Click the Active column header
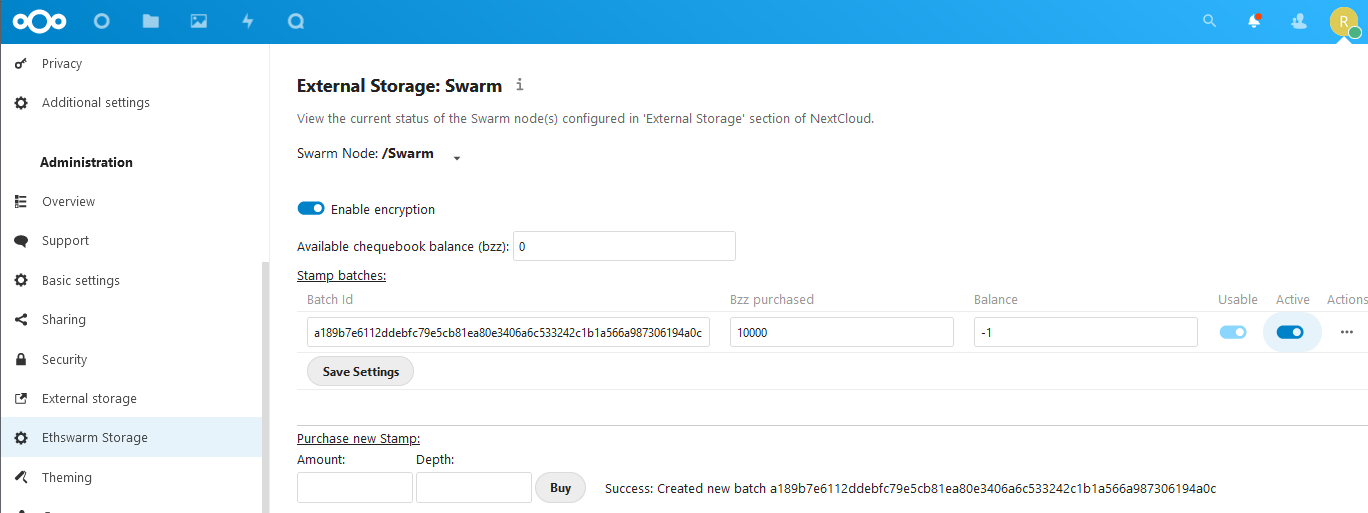Image resolution: width=1368 pixels, height=513 pixels. tap(1293, 299)
